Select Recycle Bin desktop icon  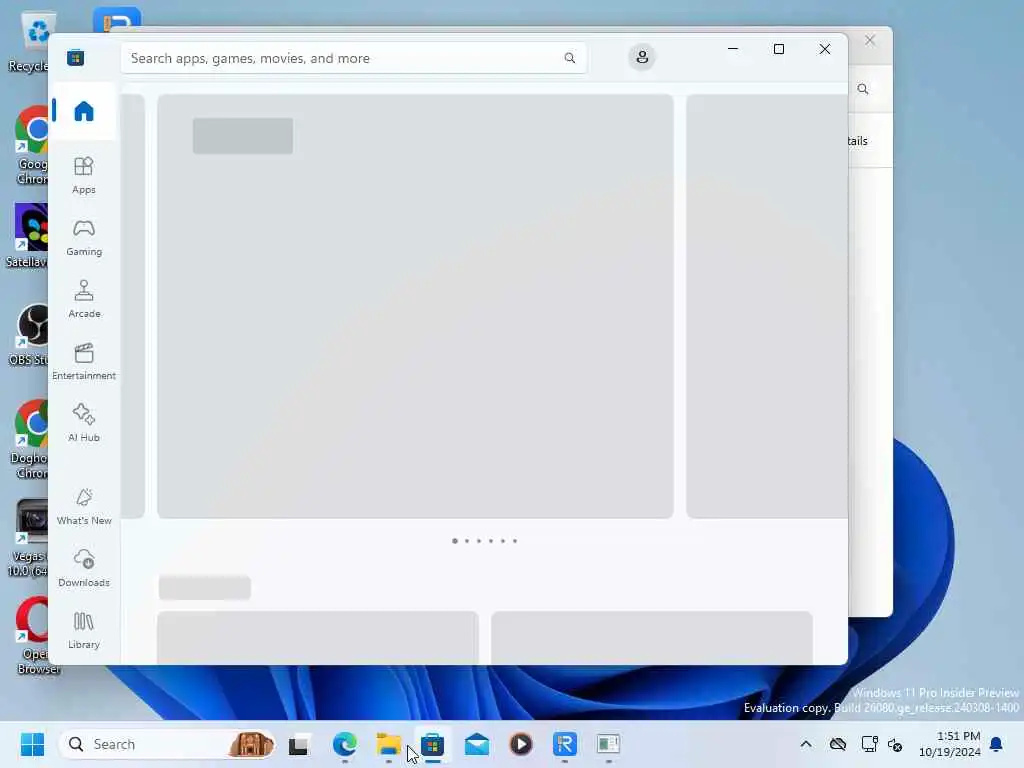click(30, 42)
